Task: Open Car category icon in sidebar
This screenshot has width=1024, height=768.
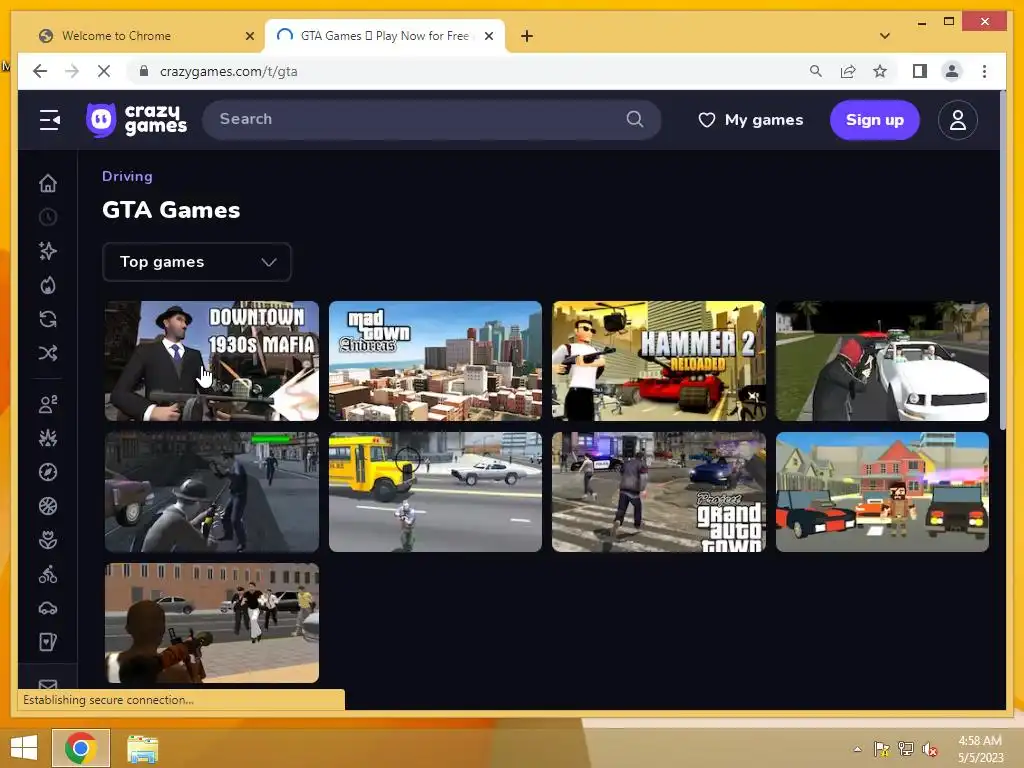Action: pyautogui.click(x=48, y=609)
